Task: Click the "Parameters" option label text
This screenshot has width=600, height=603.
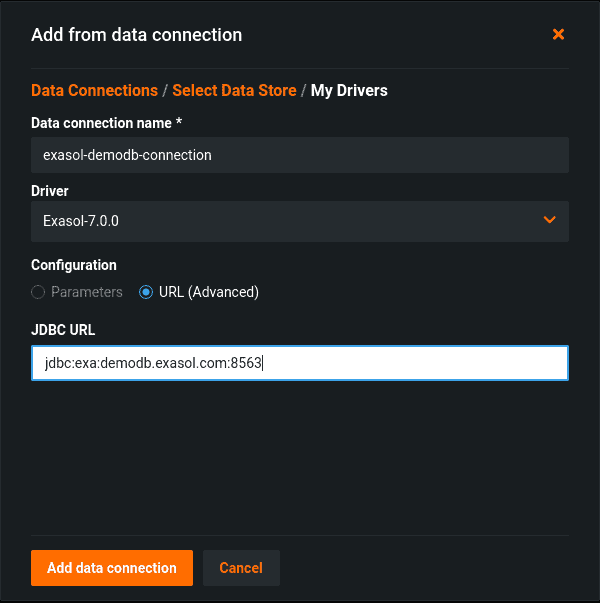Action: [x=87, y=292]
